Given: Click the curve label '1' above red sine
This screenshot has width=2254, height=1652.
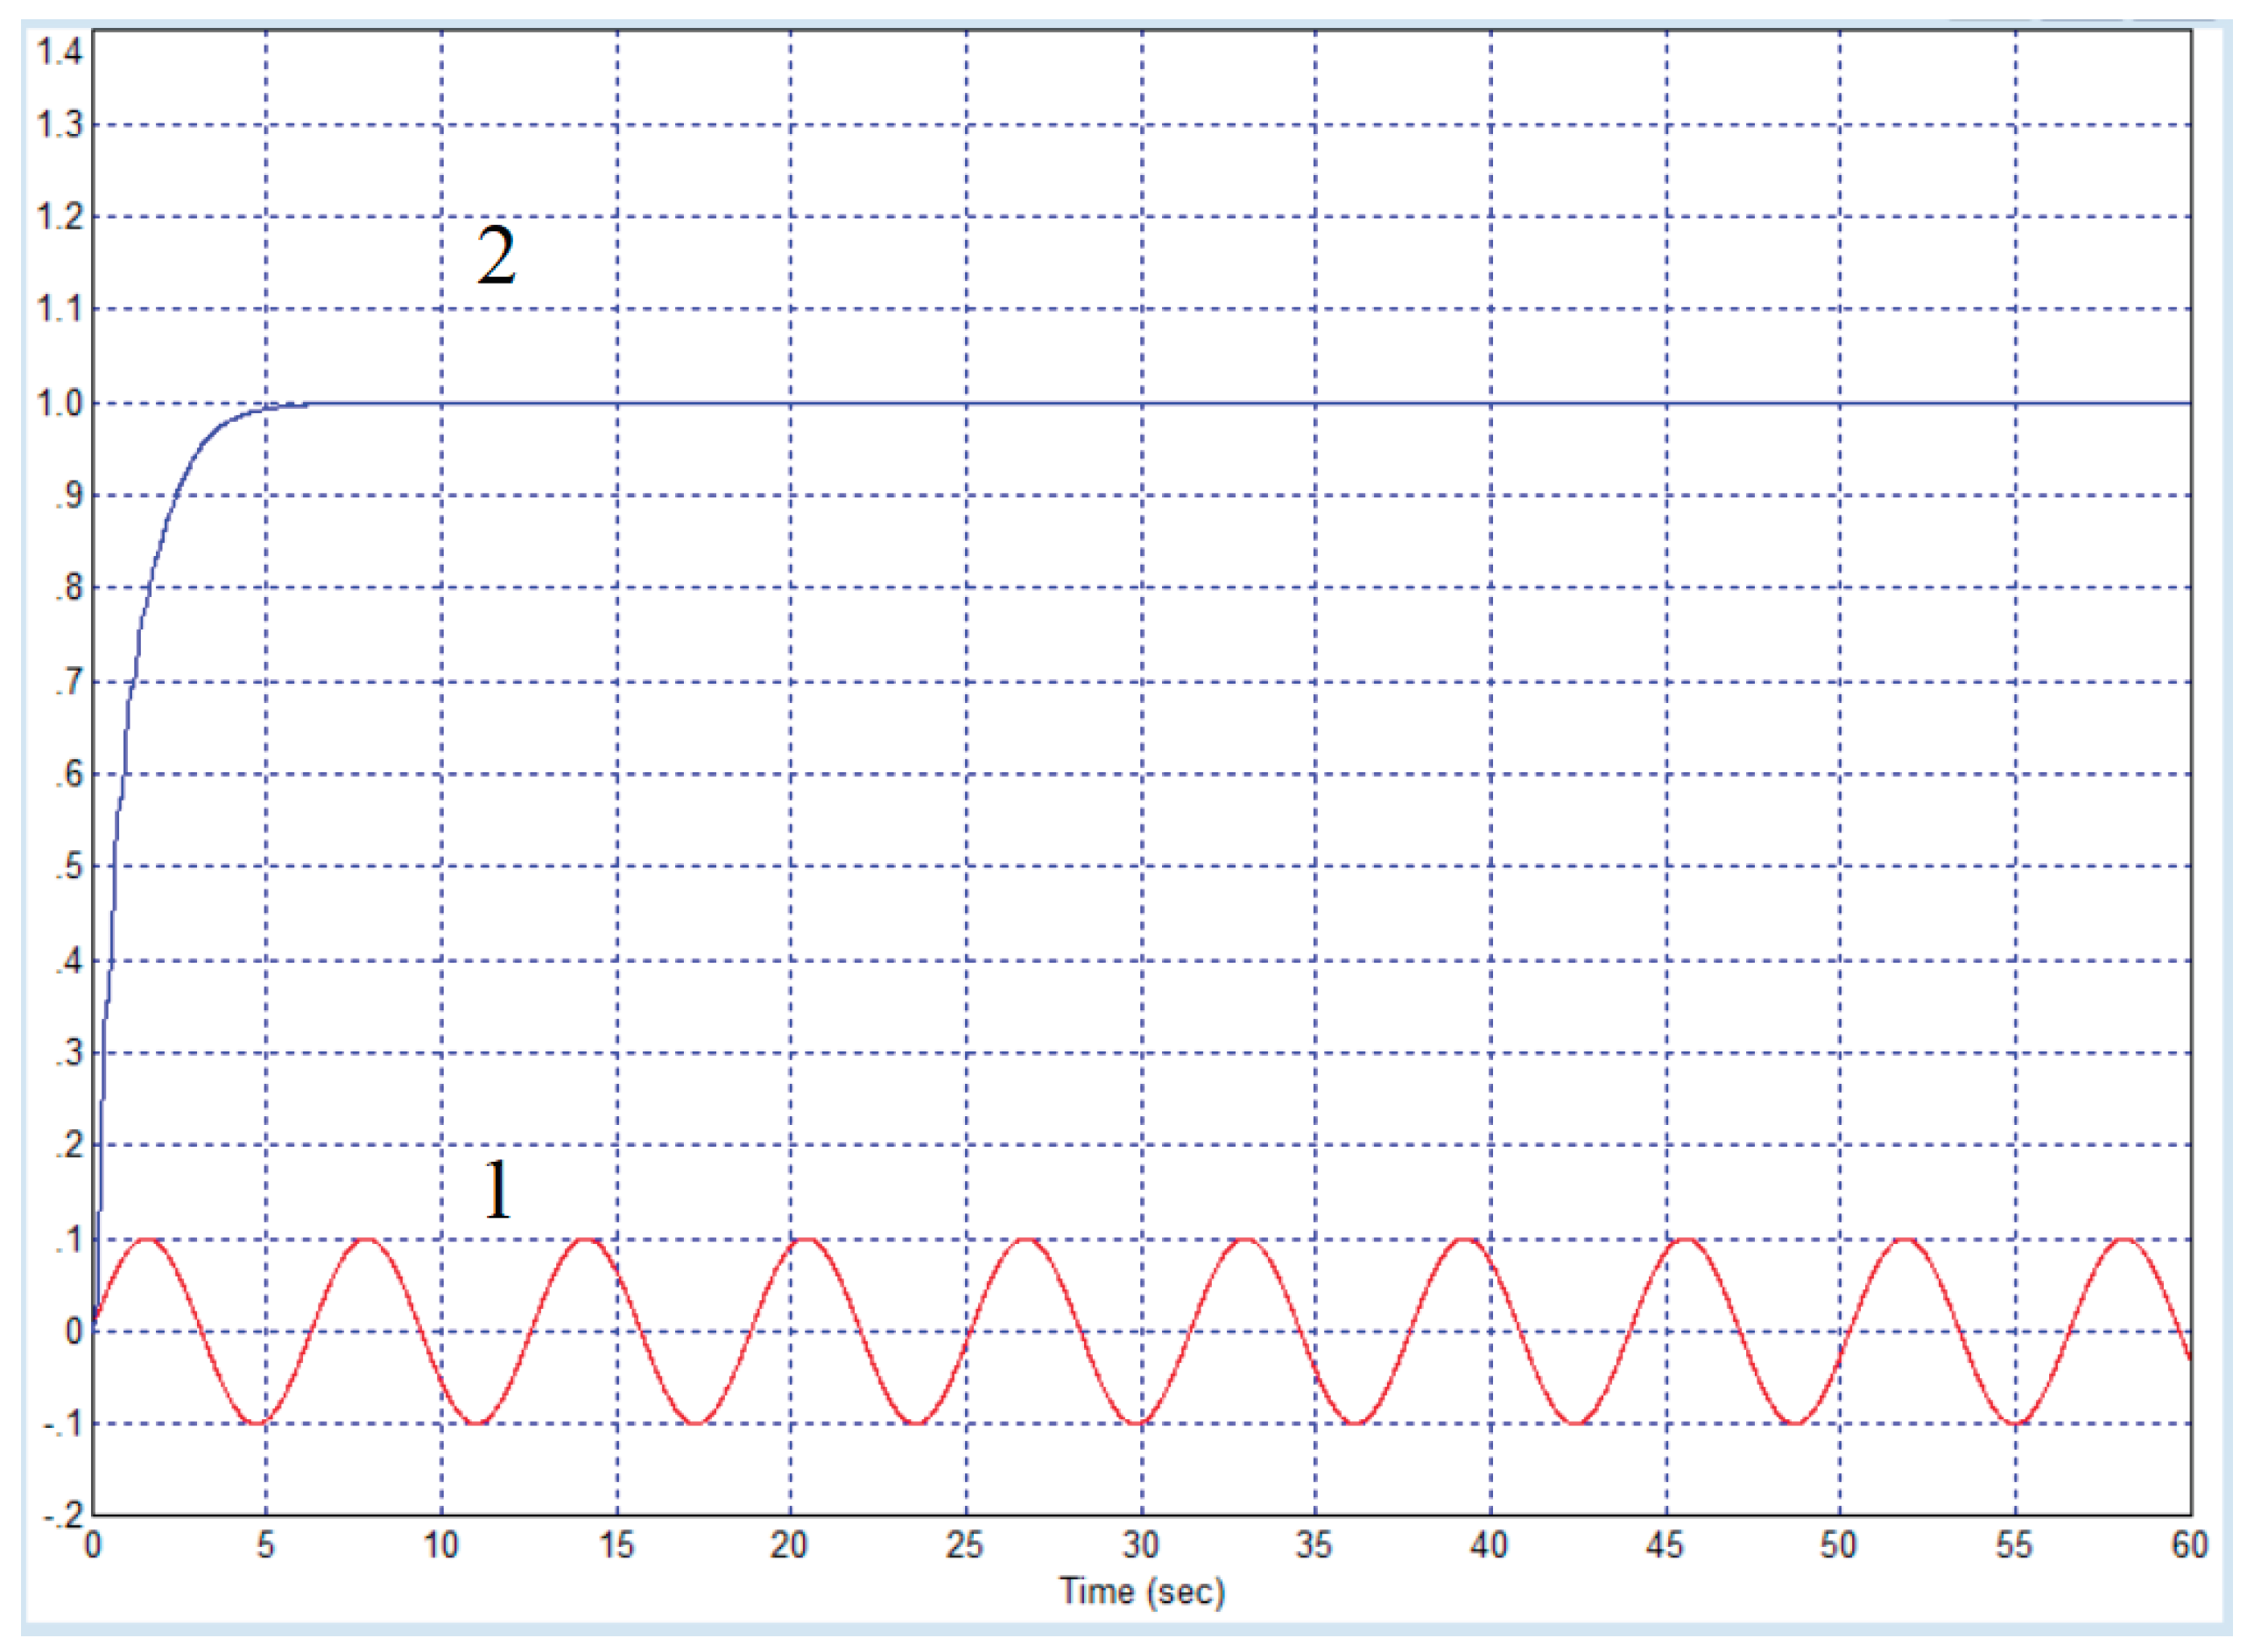Looking at the screenshot, I should point(497,1190).
